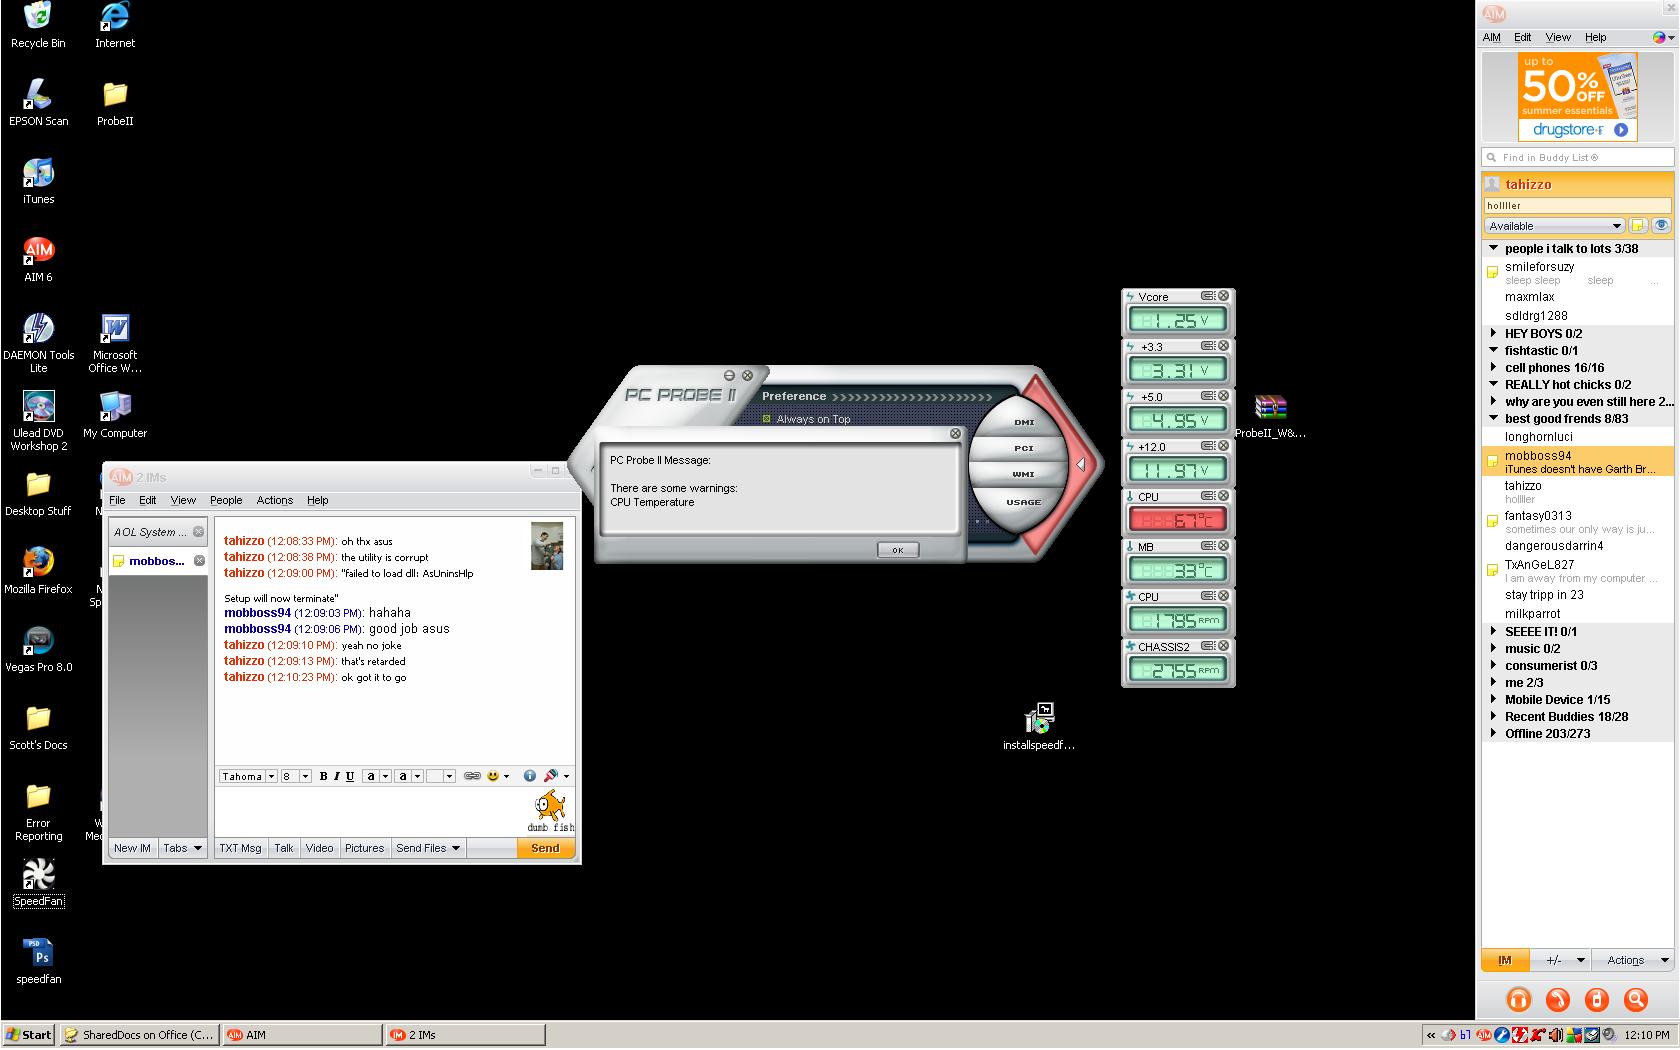Click the Start button

tap(28, 1035)
